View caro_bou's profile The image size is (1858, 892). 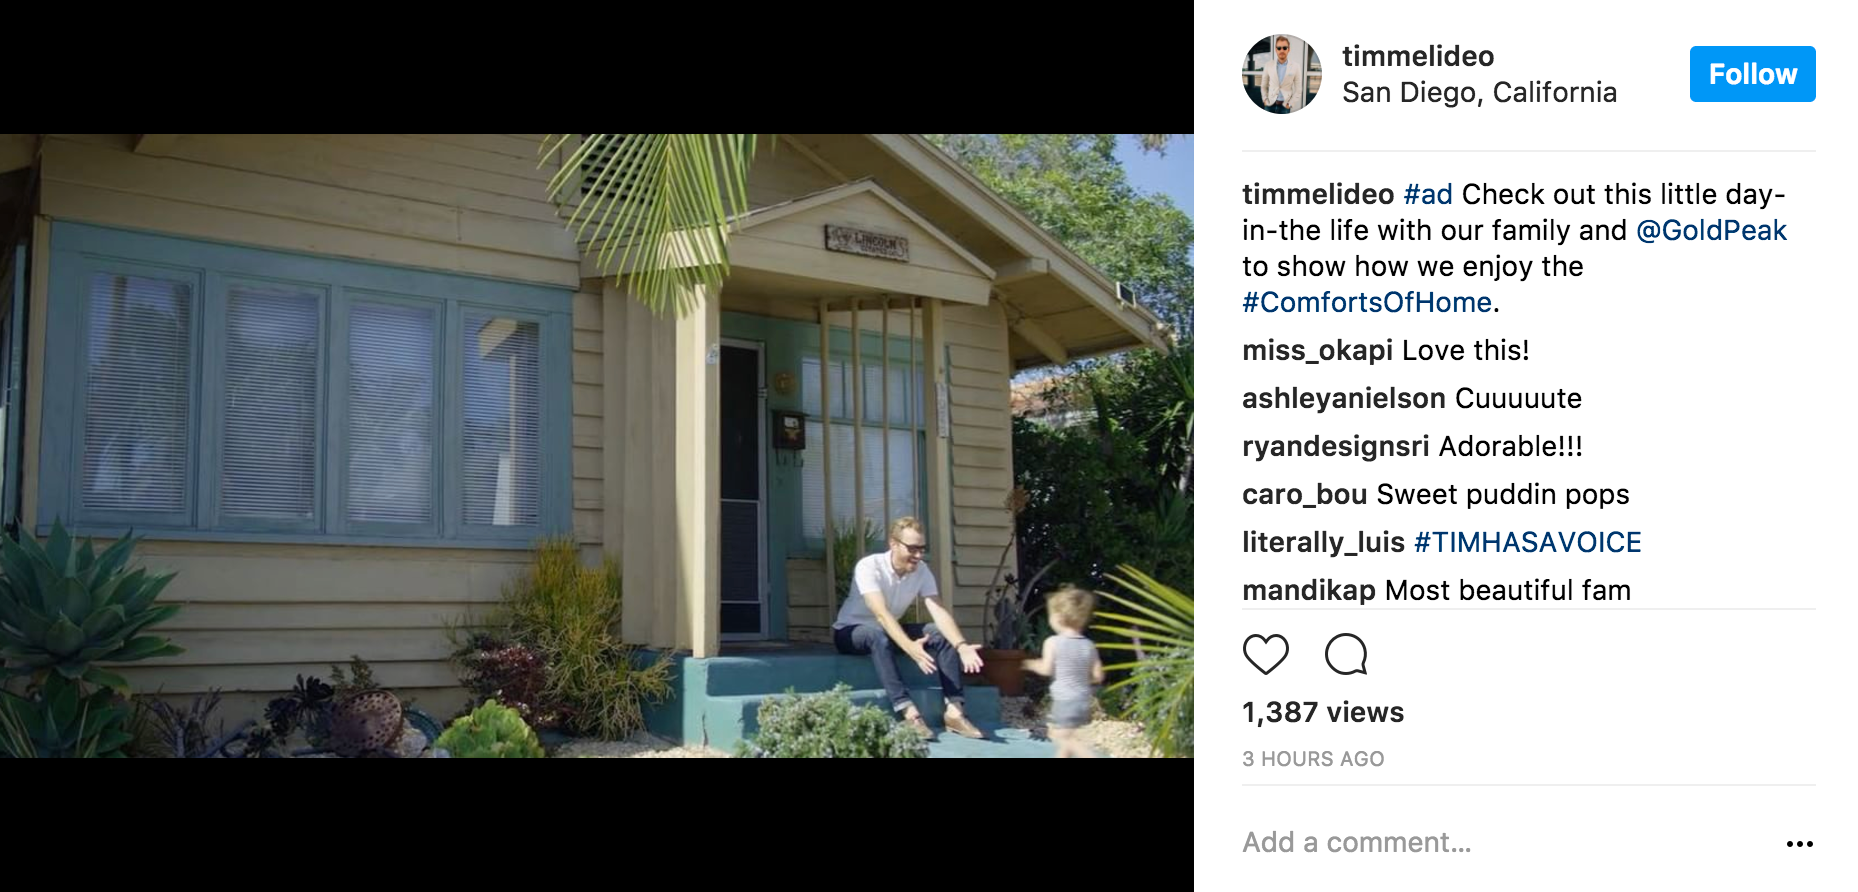[x=1304, y=494]
